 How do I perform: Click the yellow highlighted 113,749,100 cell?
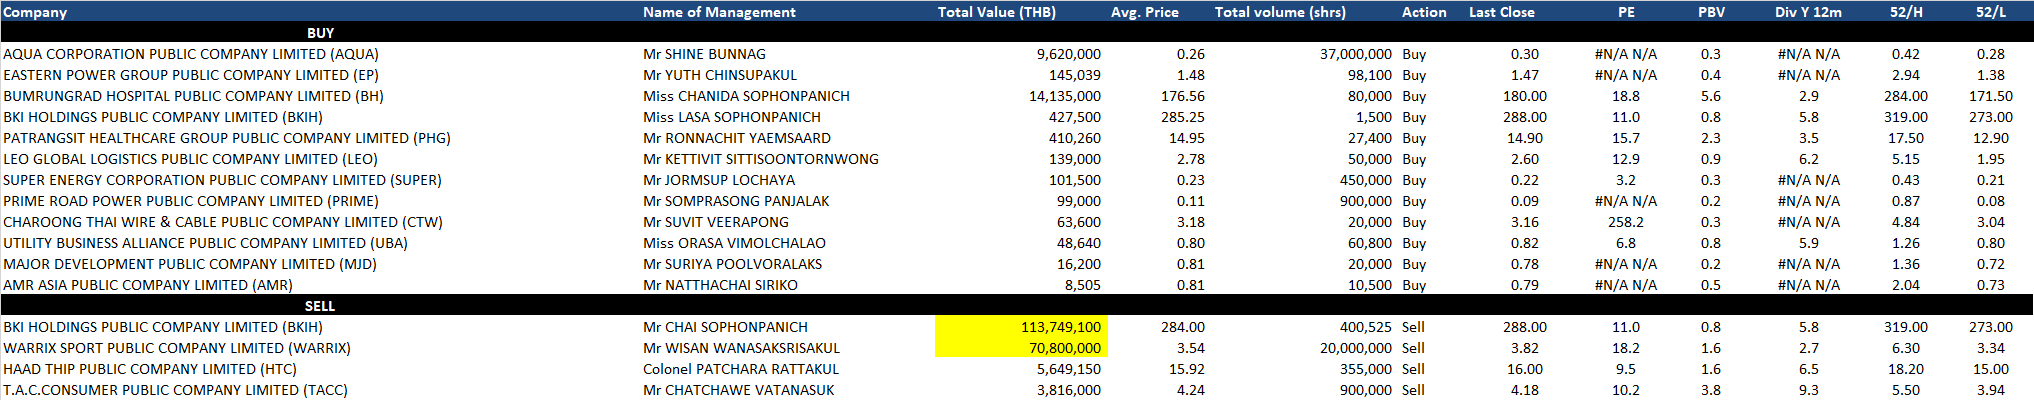point(1021,327)
